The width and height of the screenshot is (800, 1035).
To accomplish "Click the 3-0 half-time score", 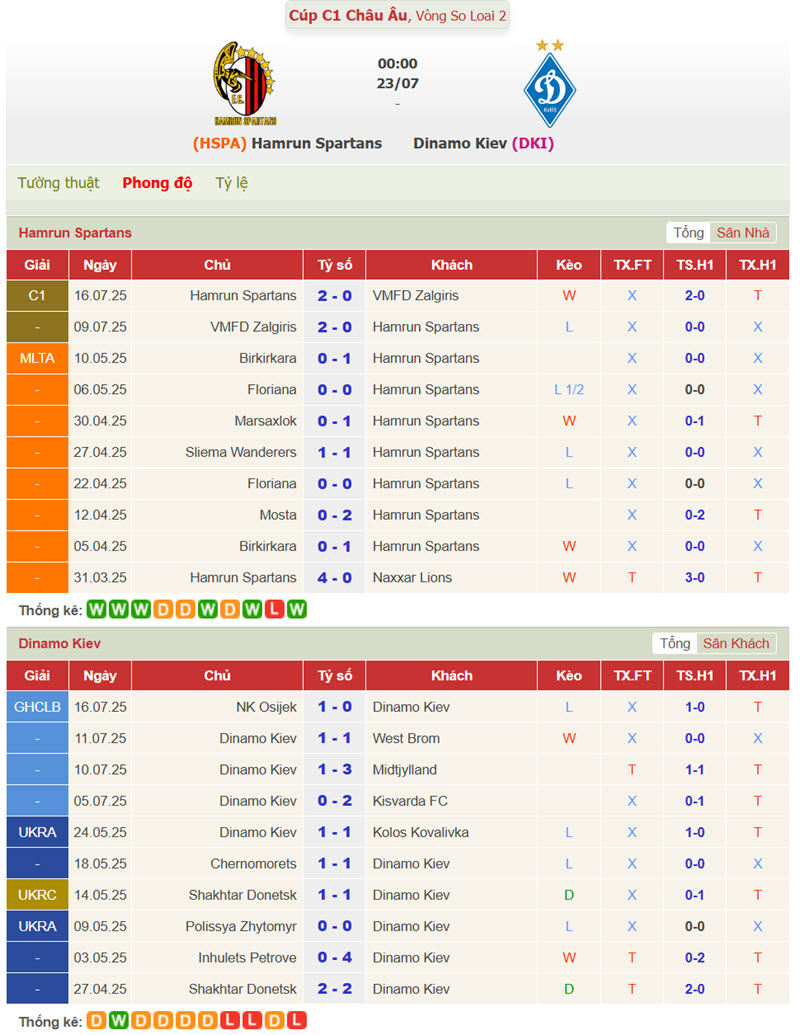I will (x=694, y=578).
